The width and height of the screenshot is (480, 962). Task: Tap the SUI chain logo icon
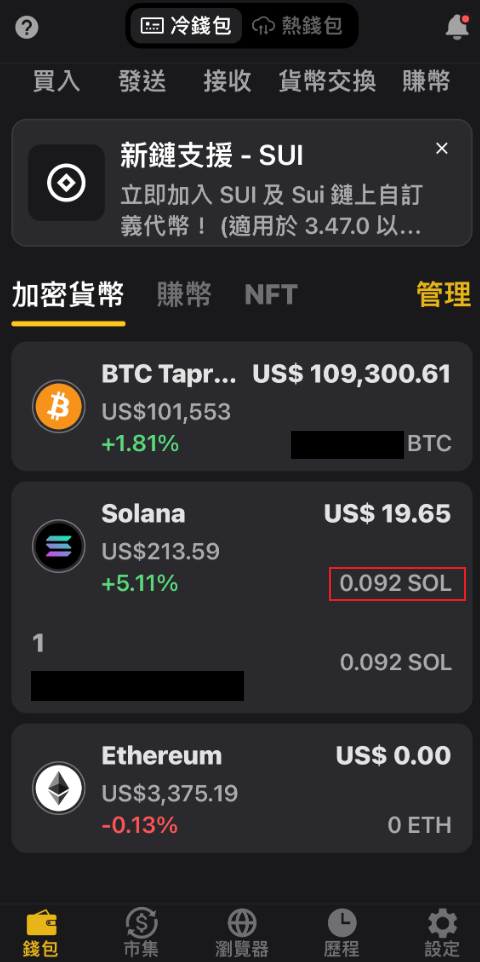(66, 183)
